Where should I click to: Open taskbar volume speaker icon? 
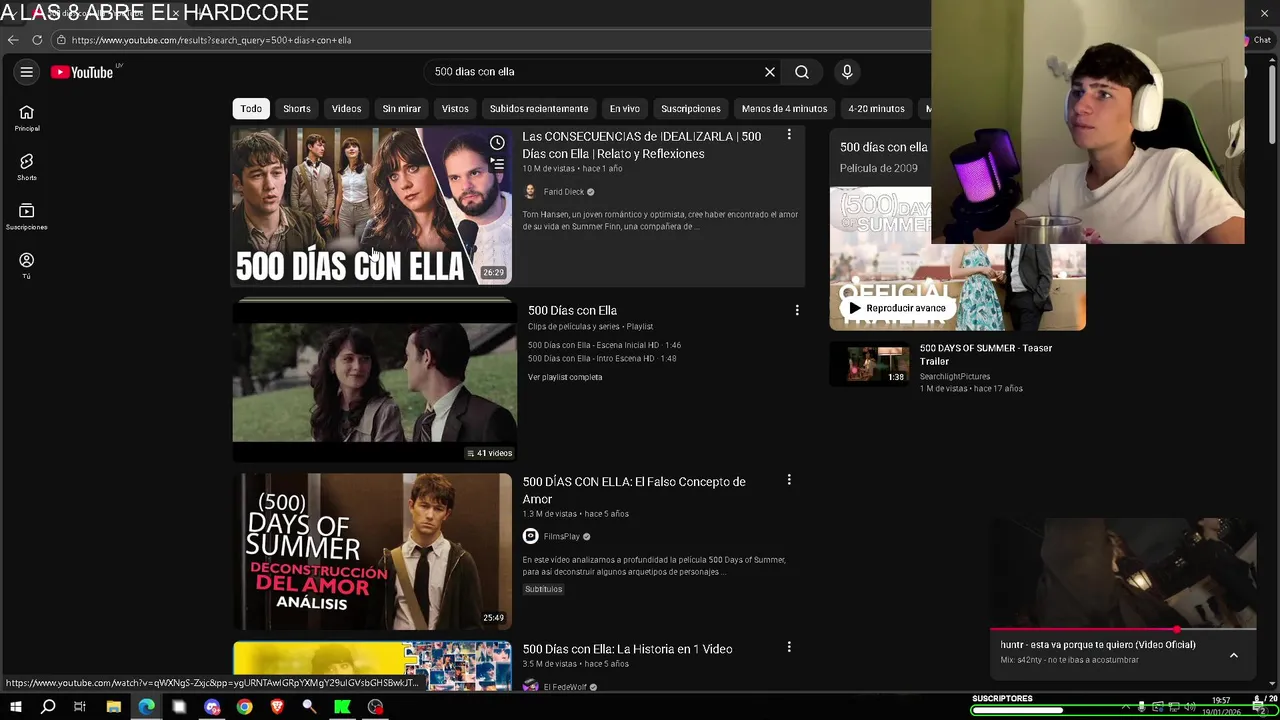[1190, 707]
